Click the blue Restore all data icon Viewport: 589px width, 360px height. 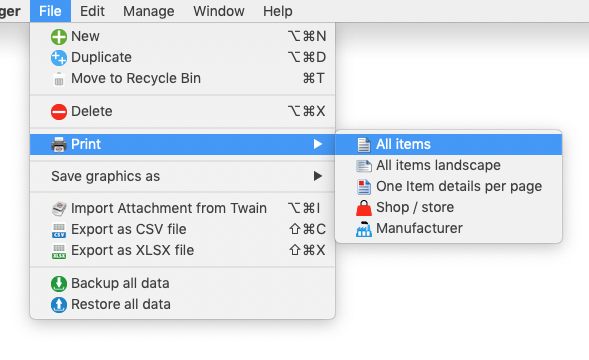tap(59, 305)
